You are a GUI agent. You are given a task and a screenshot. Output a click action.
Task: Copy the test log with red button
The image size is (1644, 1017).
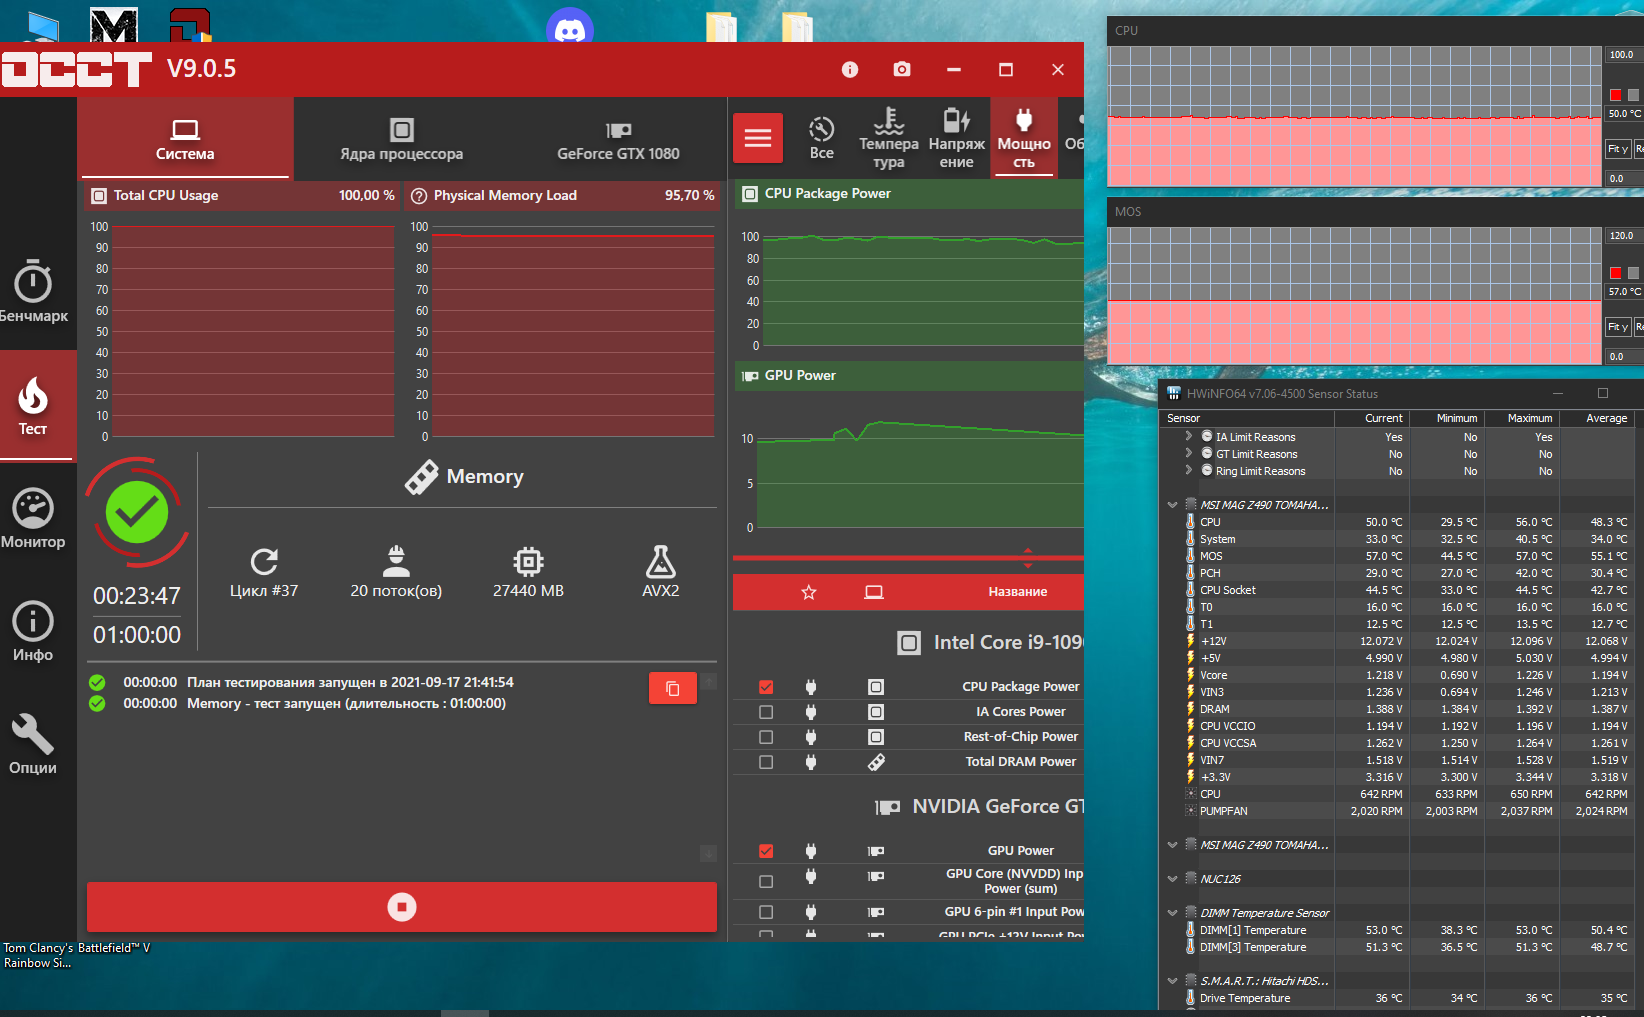tap(673, 688)
